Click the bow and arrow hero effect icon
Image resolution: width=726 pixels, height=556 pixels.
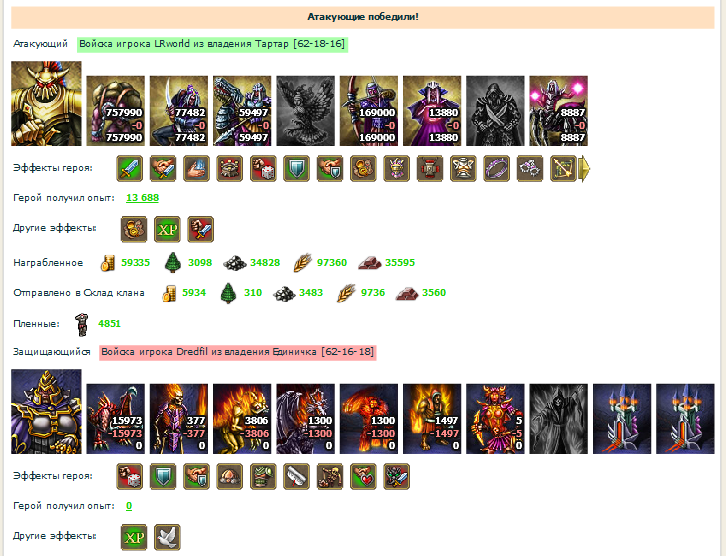563,169
